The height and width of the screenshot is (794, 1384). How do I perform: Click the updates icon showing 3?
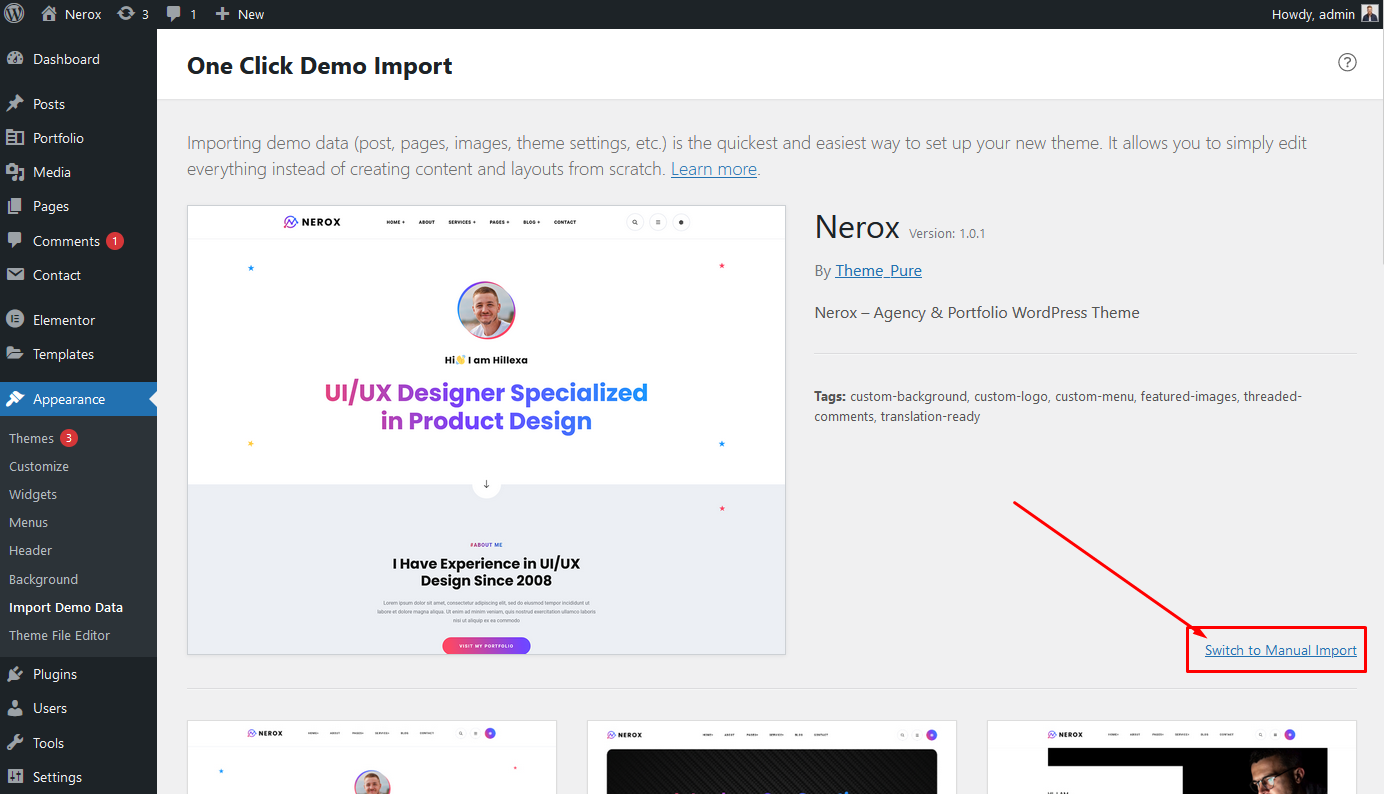point(126,14)
